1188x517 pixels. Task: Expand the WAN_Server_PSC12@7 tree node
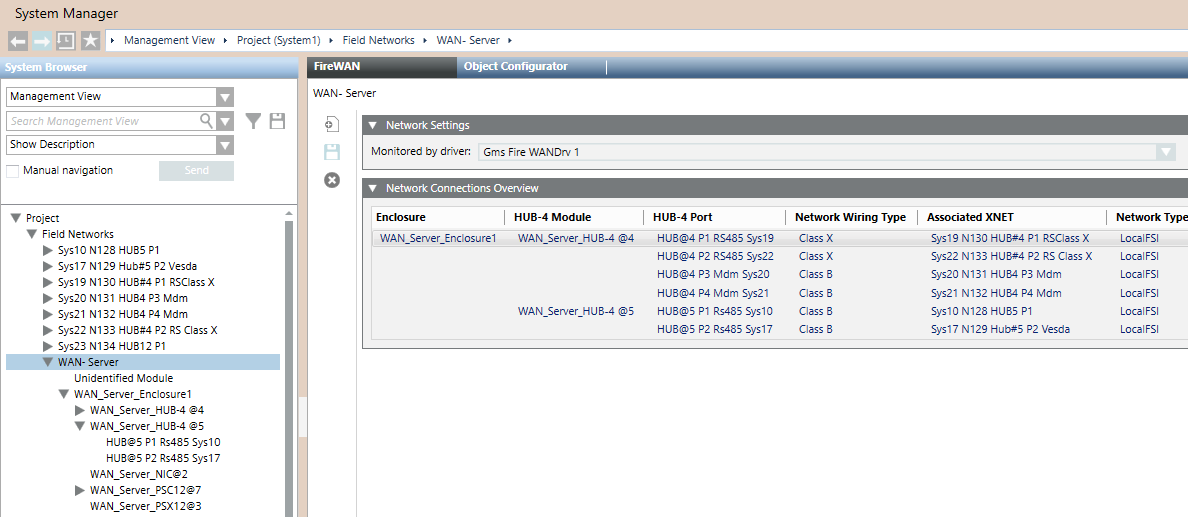81,490
